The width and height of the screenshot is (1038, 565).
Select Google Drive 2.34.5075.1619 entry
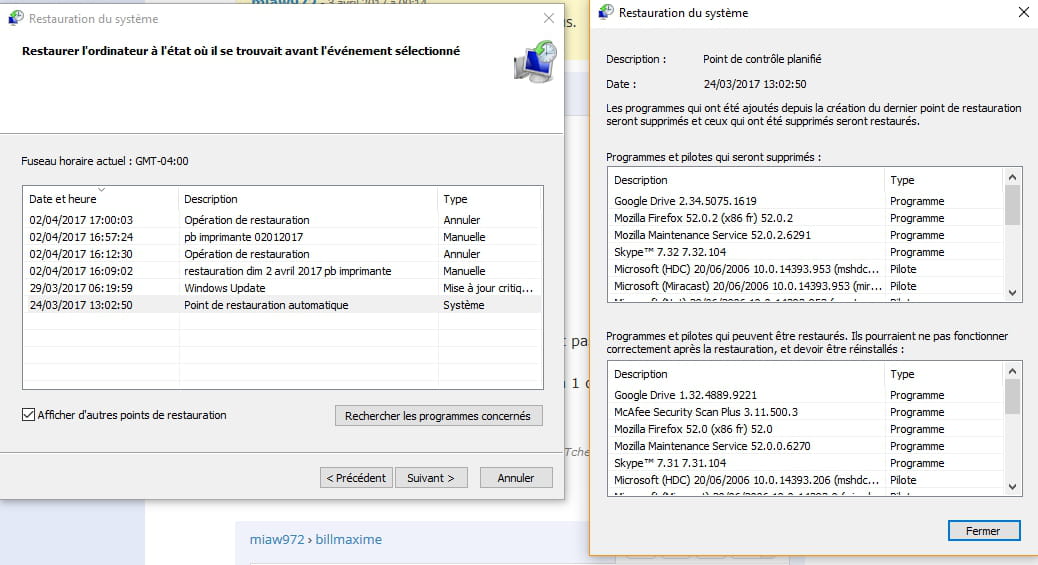pos(806,201)
